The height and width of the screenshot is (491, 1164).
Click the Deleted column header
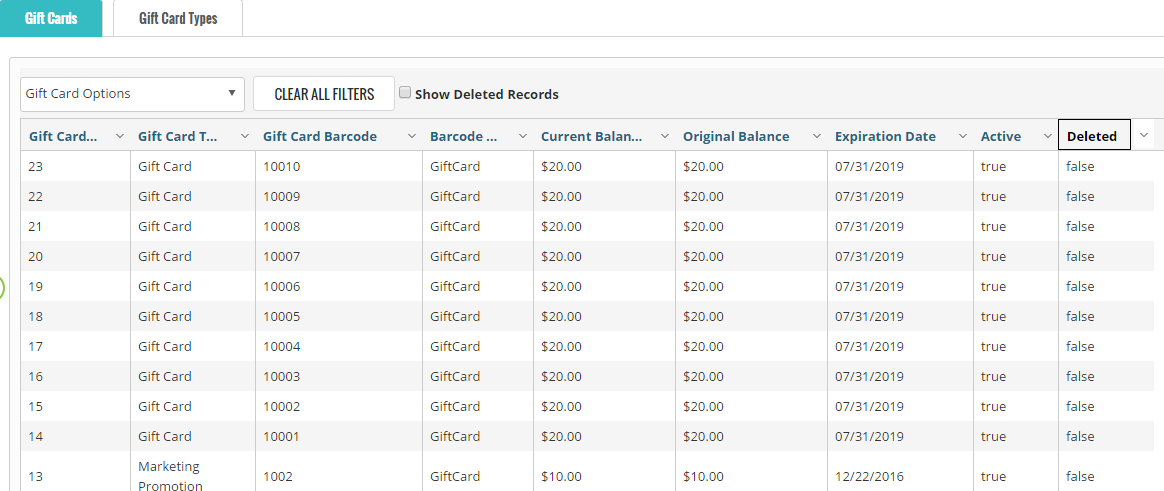[1092, 136]
